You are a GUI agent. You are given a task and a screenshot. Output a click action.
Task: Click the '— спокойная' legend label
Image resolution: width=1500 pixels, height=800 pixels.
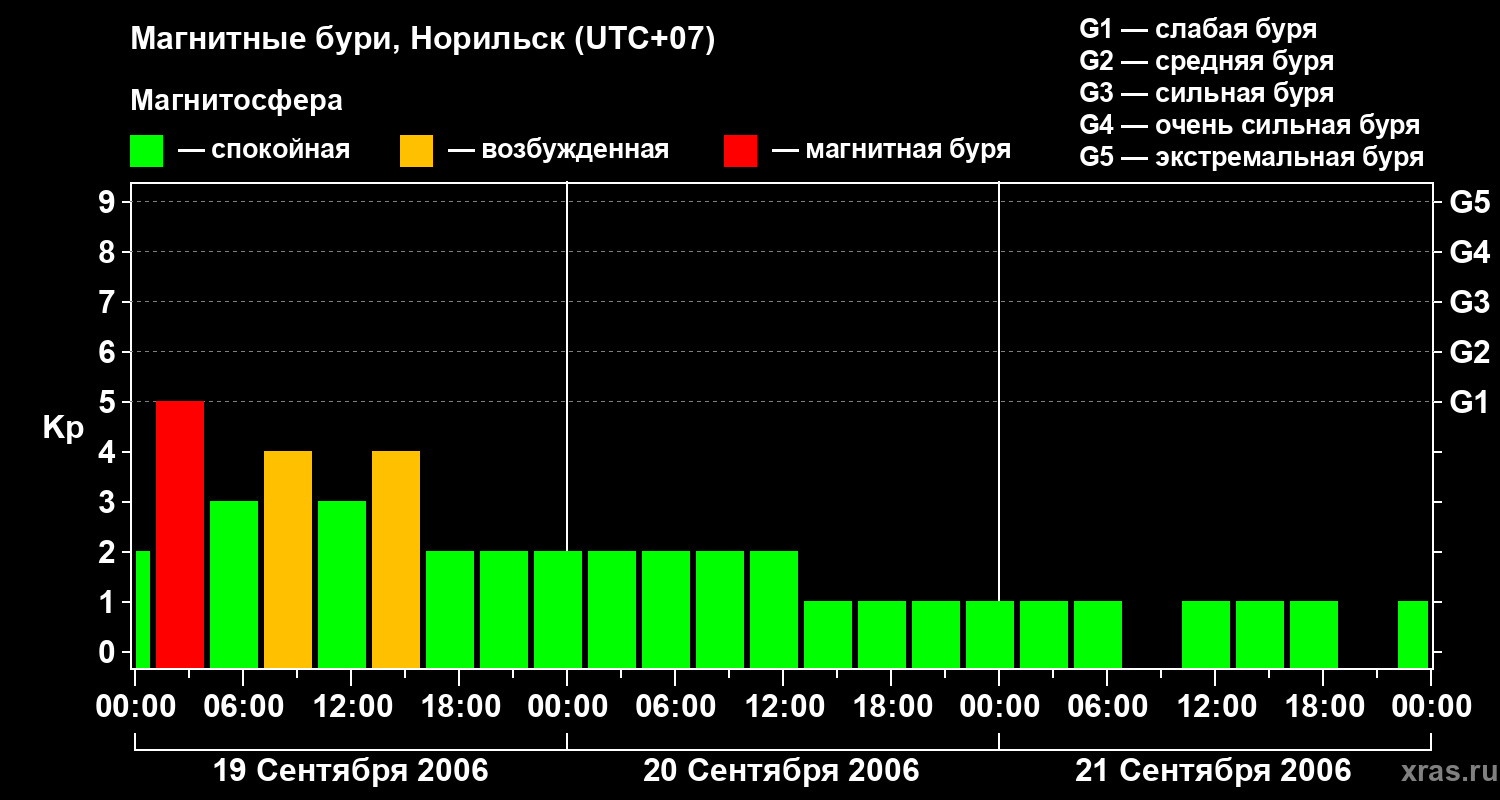(x=264, y=151)
